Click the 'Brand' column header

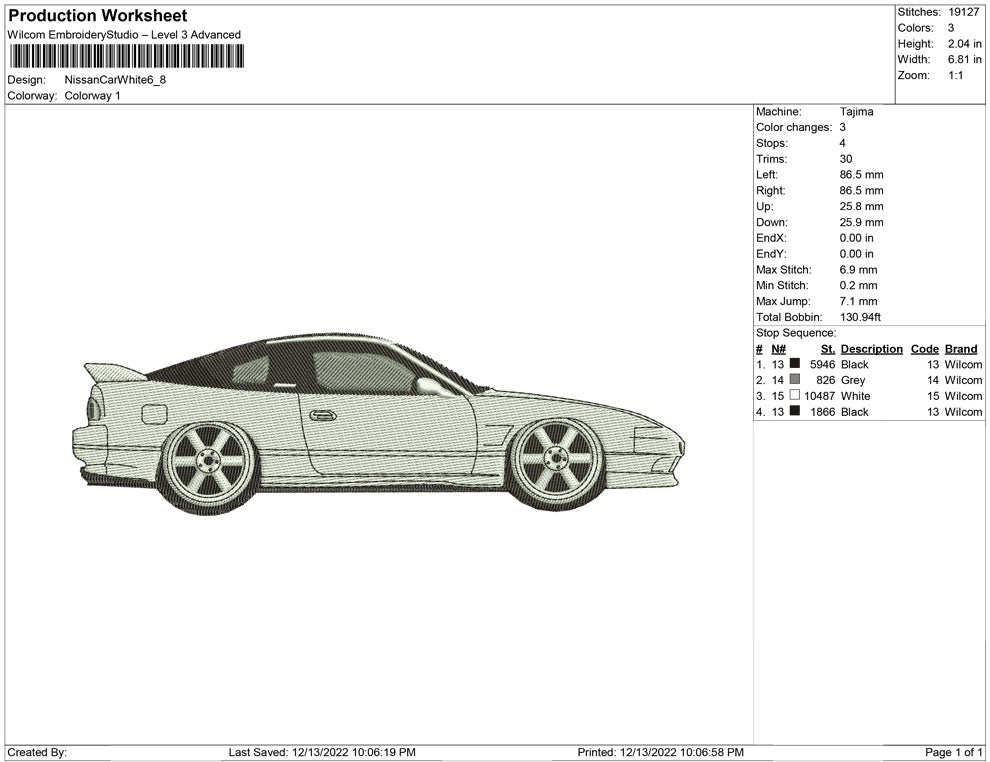point(961,349)
